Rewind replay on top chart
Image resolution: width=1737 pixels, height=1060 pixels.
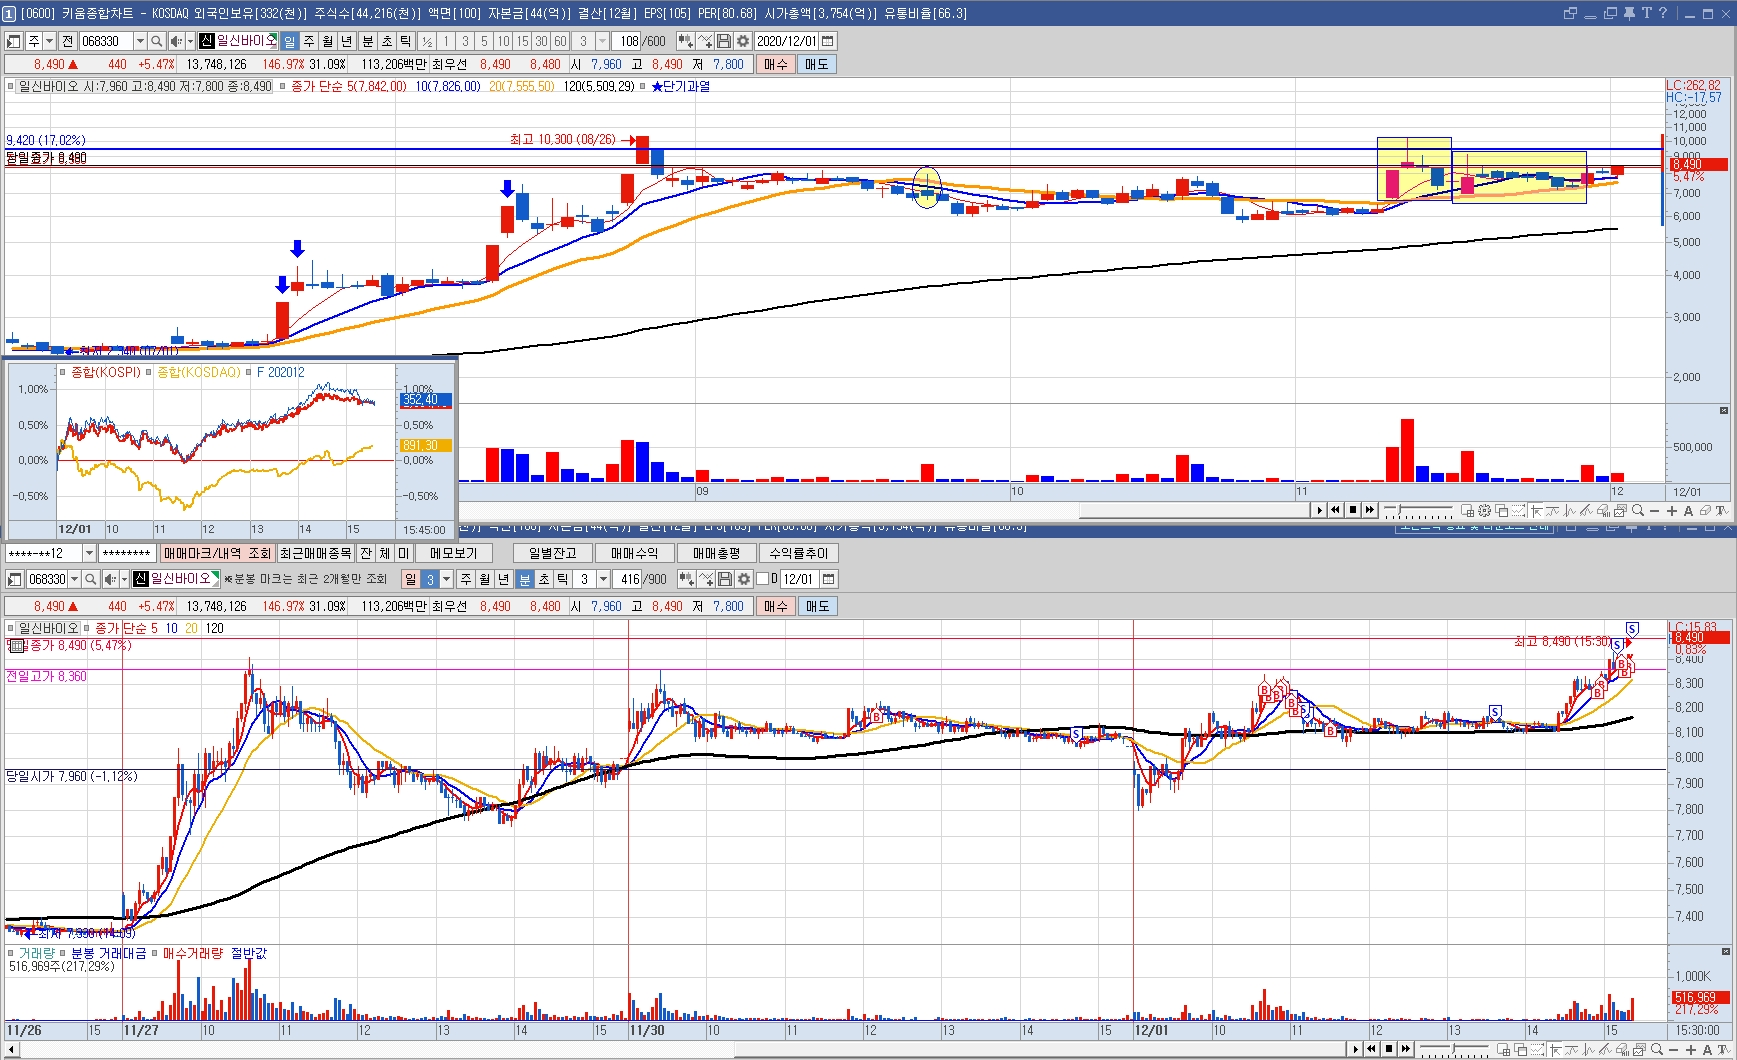click(1335, 510)
